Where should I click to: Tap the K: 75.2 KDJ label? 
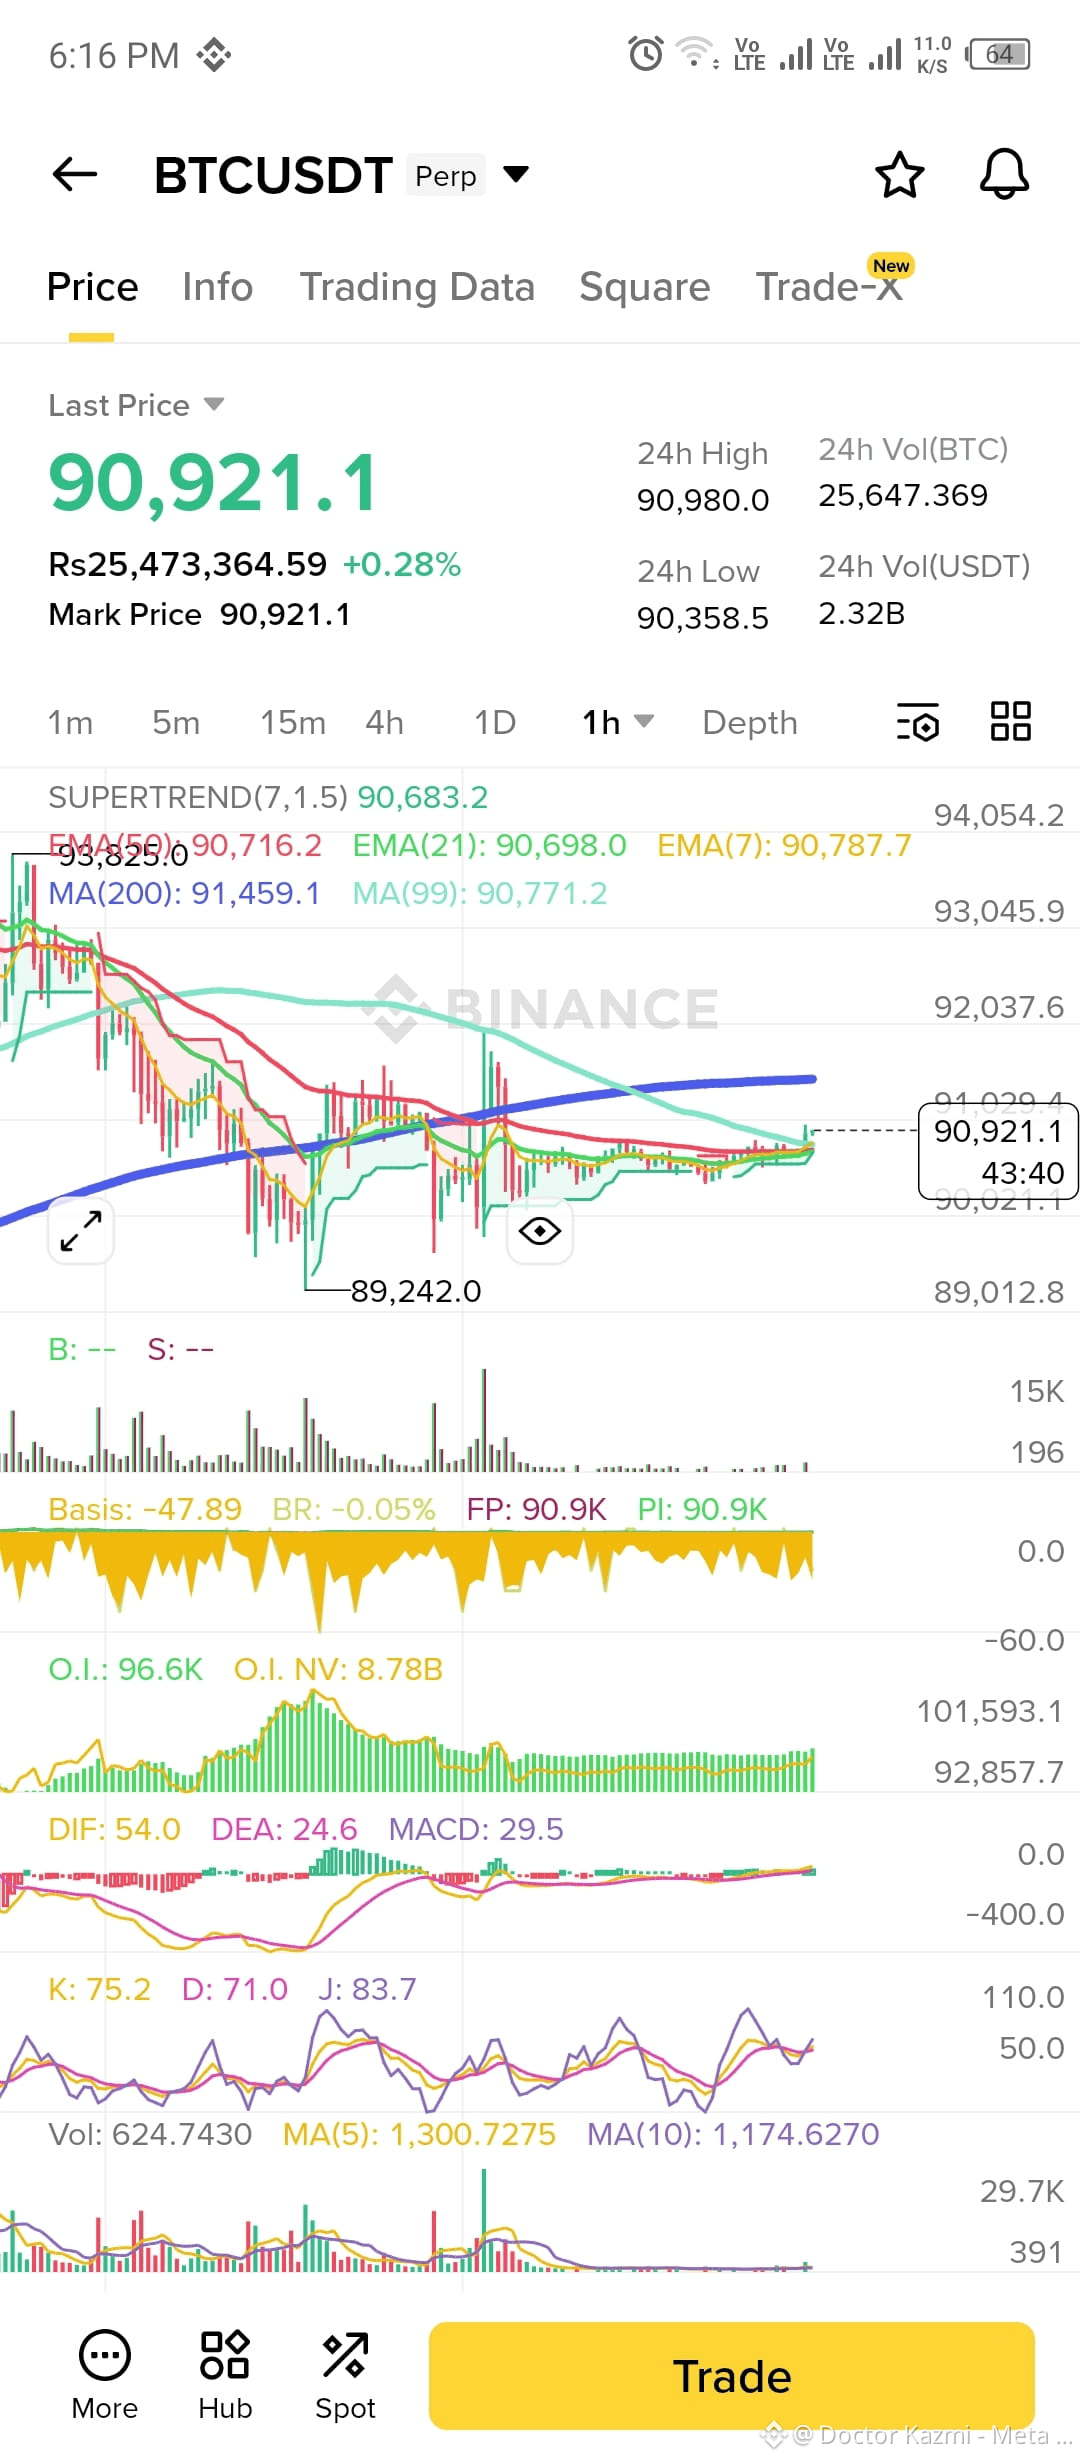point(99,1989)
